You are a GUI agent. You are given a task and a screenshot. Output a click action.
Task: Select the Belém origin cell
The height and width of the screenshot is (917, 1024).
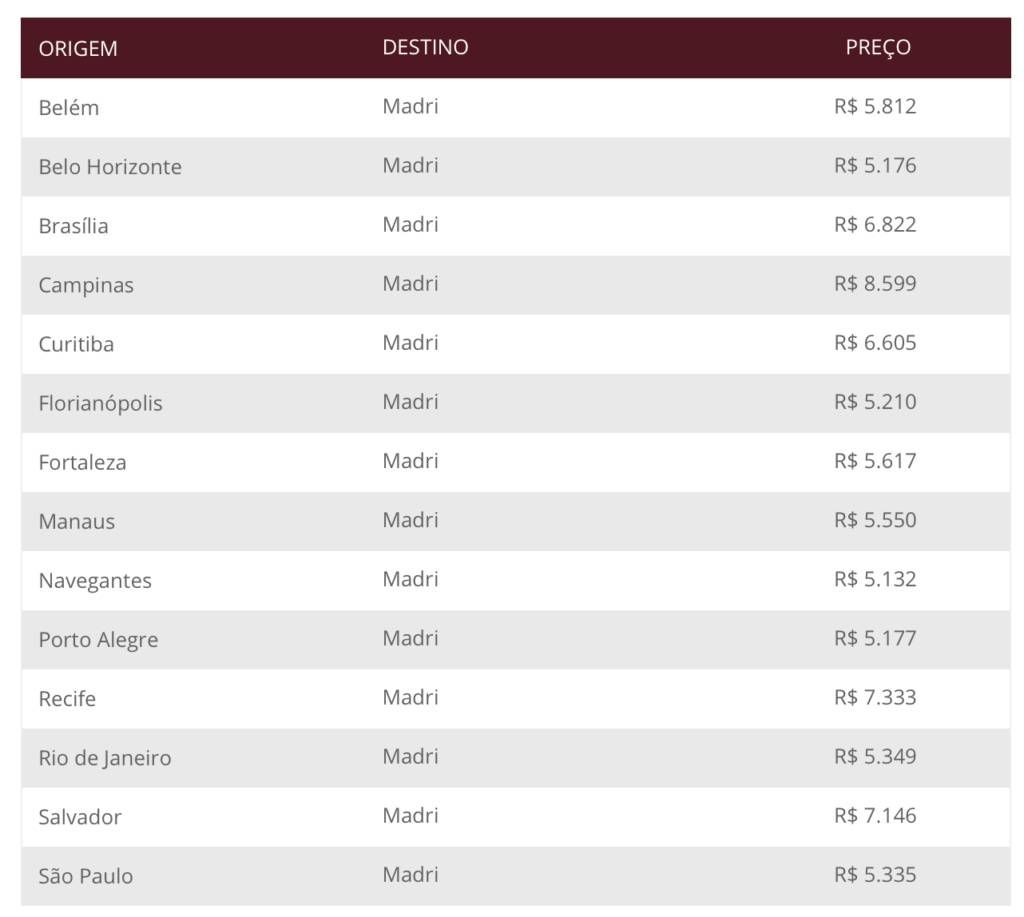tap(69, 107)
